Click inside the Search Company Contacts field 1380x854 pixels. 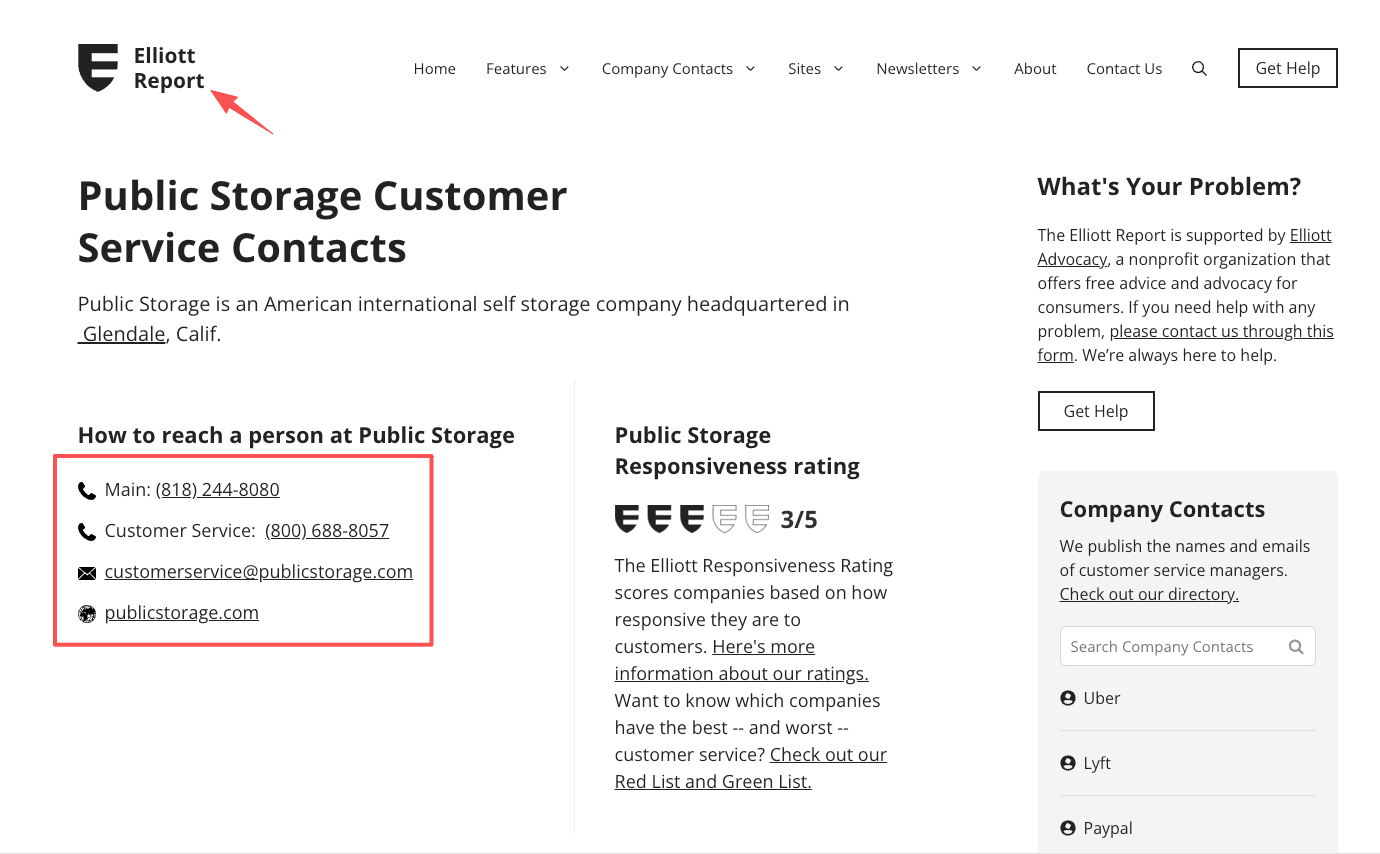tap(1160, 646)
